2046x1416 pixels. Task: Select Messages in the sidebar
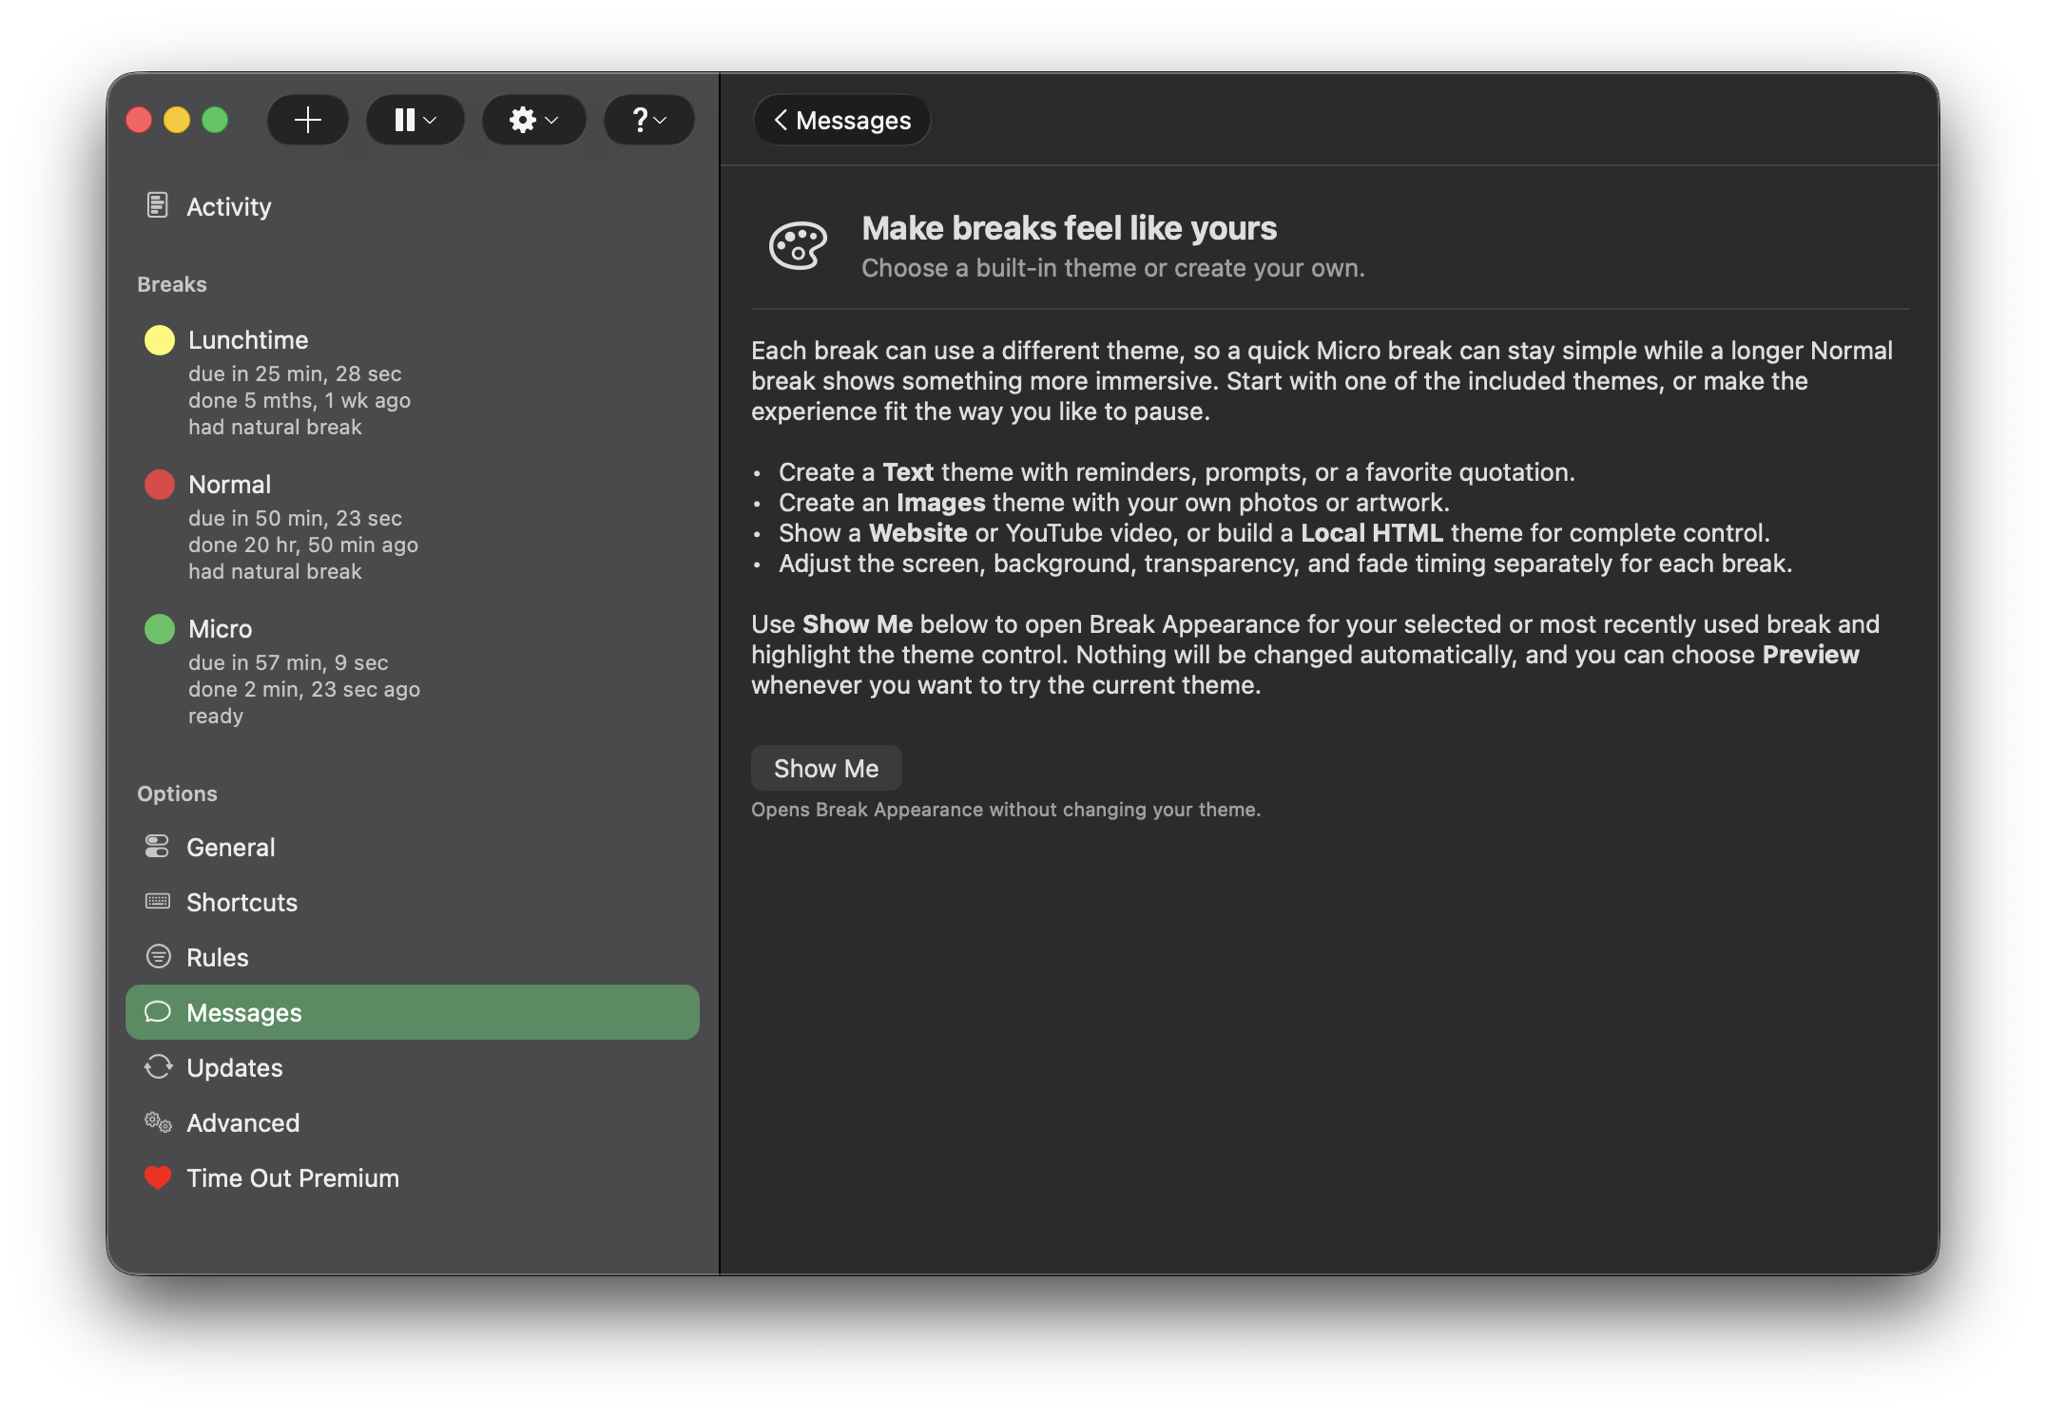(x=412, y=1012)
